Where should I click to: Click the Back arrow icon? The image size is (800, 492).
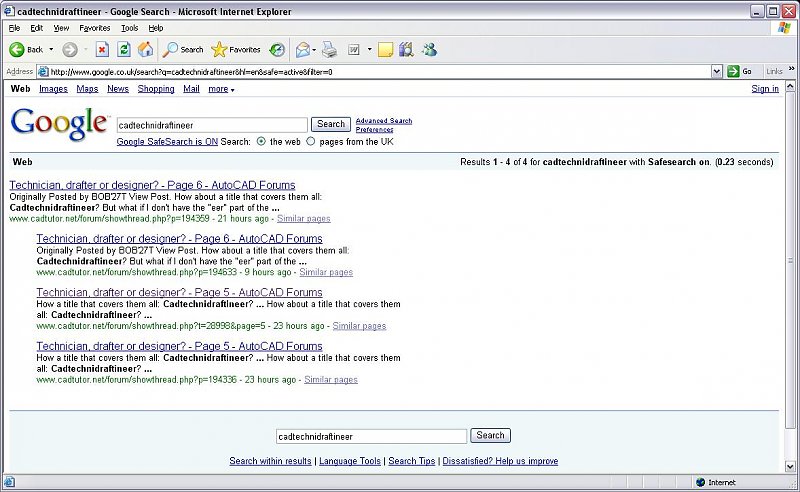point(17,49)
